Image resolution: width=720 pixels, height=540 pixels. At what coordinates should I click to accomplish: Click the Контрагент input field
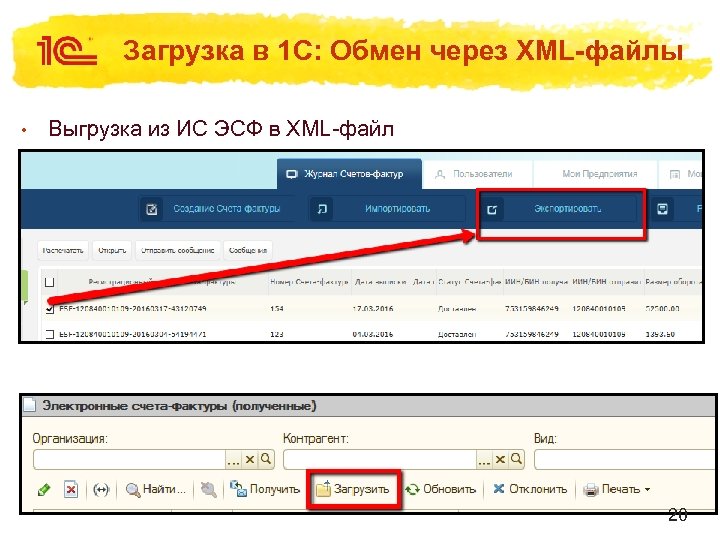380,459
